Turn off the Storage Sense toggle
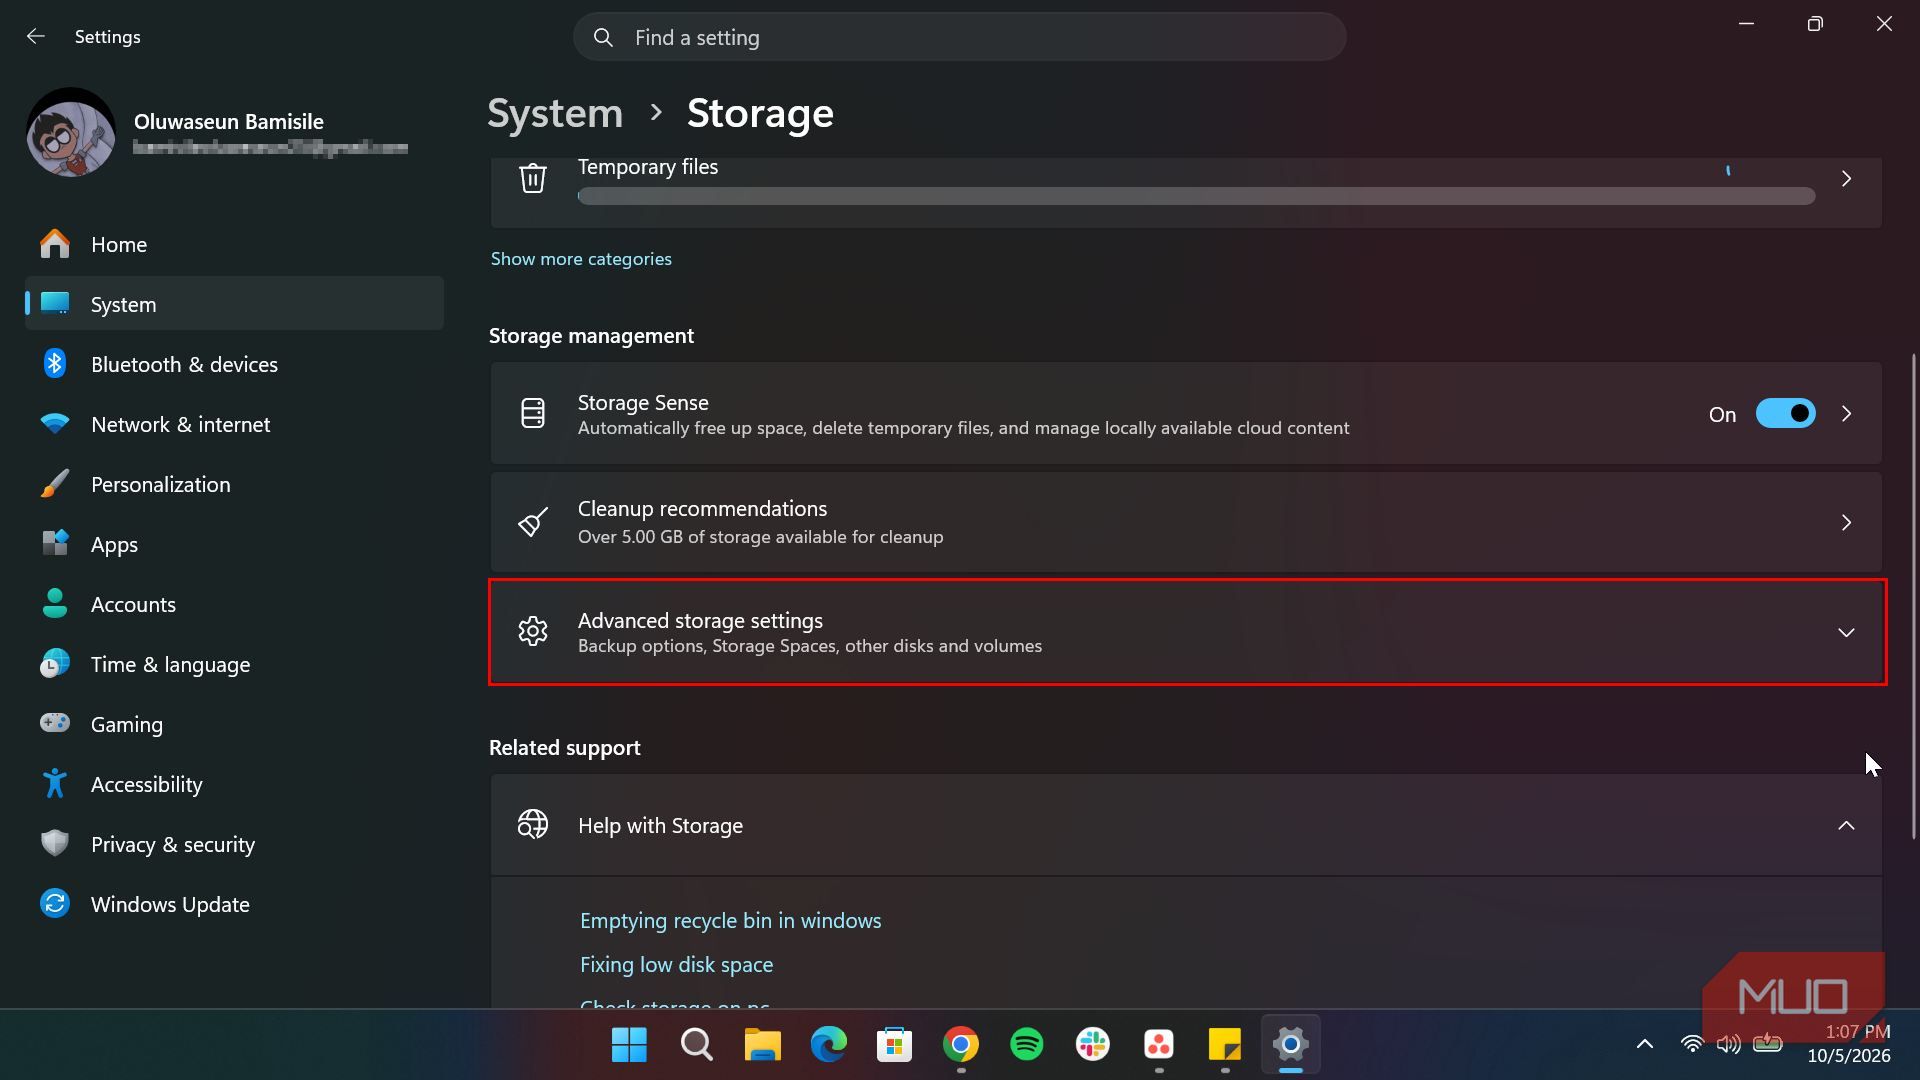The height and width of the screenshot is (1080, 1920). pyautogui.click(x=1785, y=414)
